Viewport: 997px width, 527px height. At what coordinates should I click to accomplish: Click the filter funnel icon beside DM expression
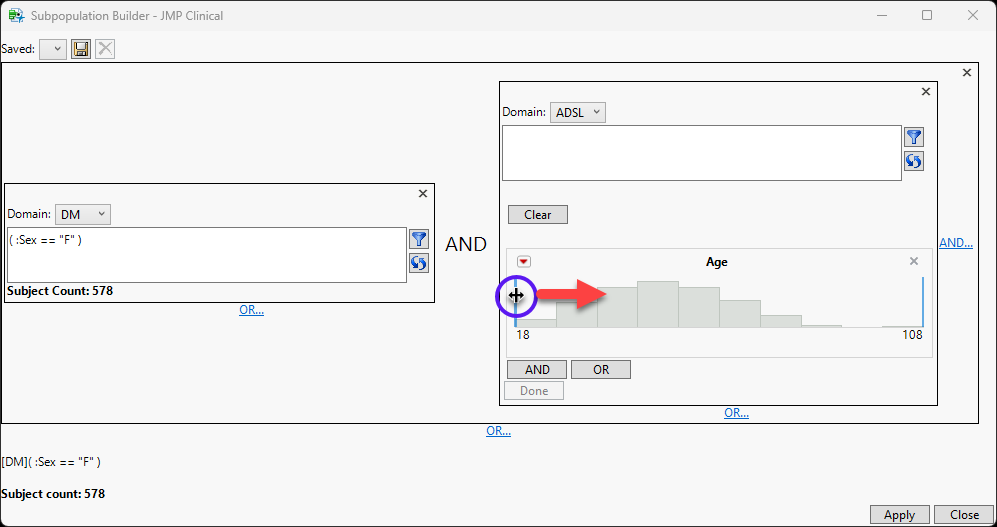(419, 239)
